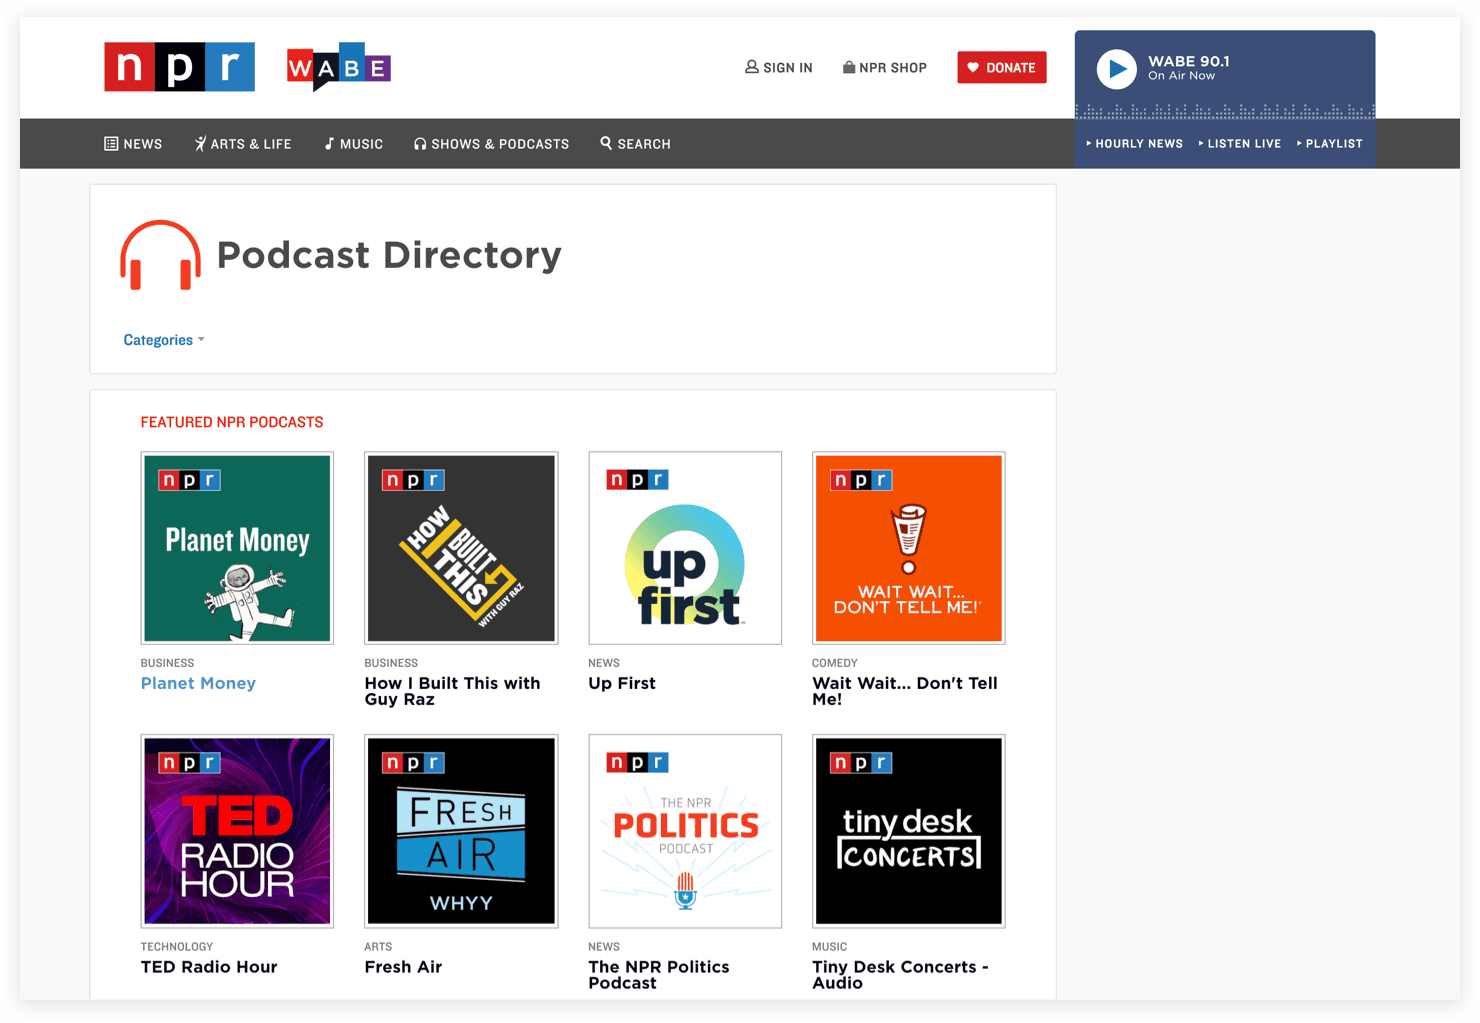1480x1023 pixels.
Task: Open the TED Radio Hour cover art
Action: coord(237,831)
